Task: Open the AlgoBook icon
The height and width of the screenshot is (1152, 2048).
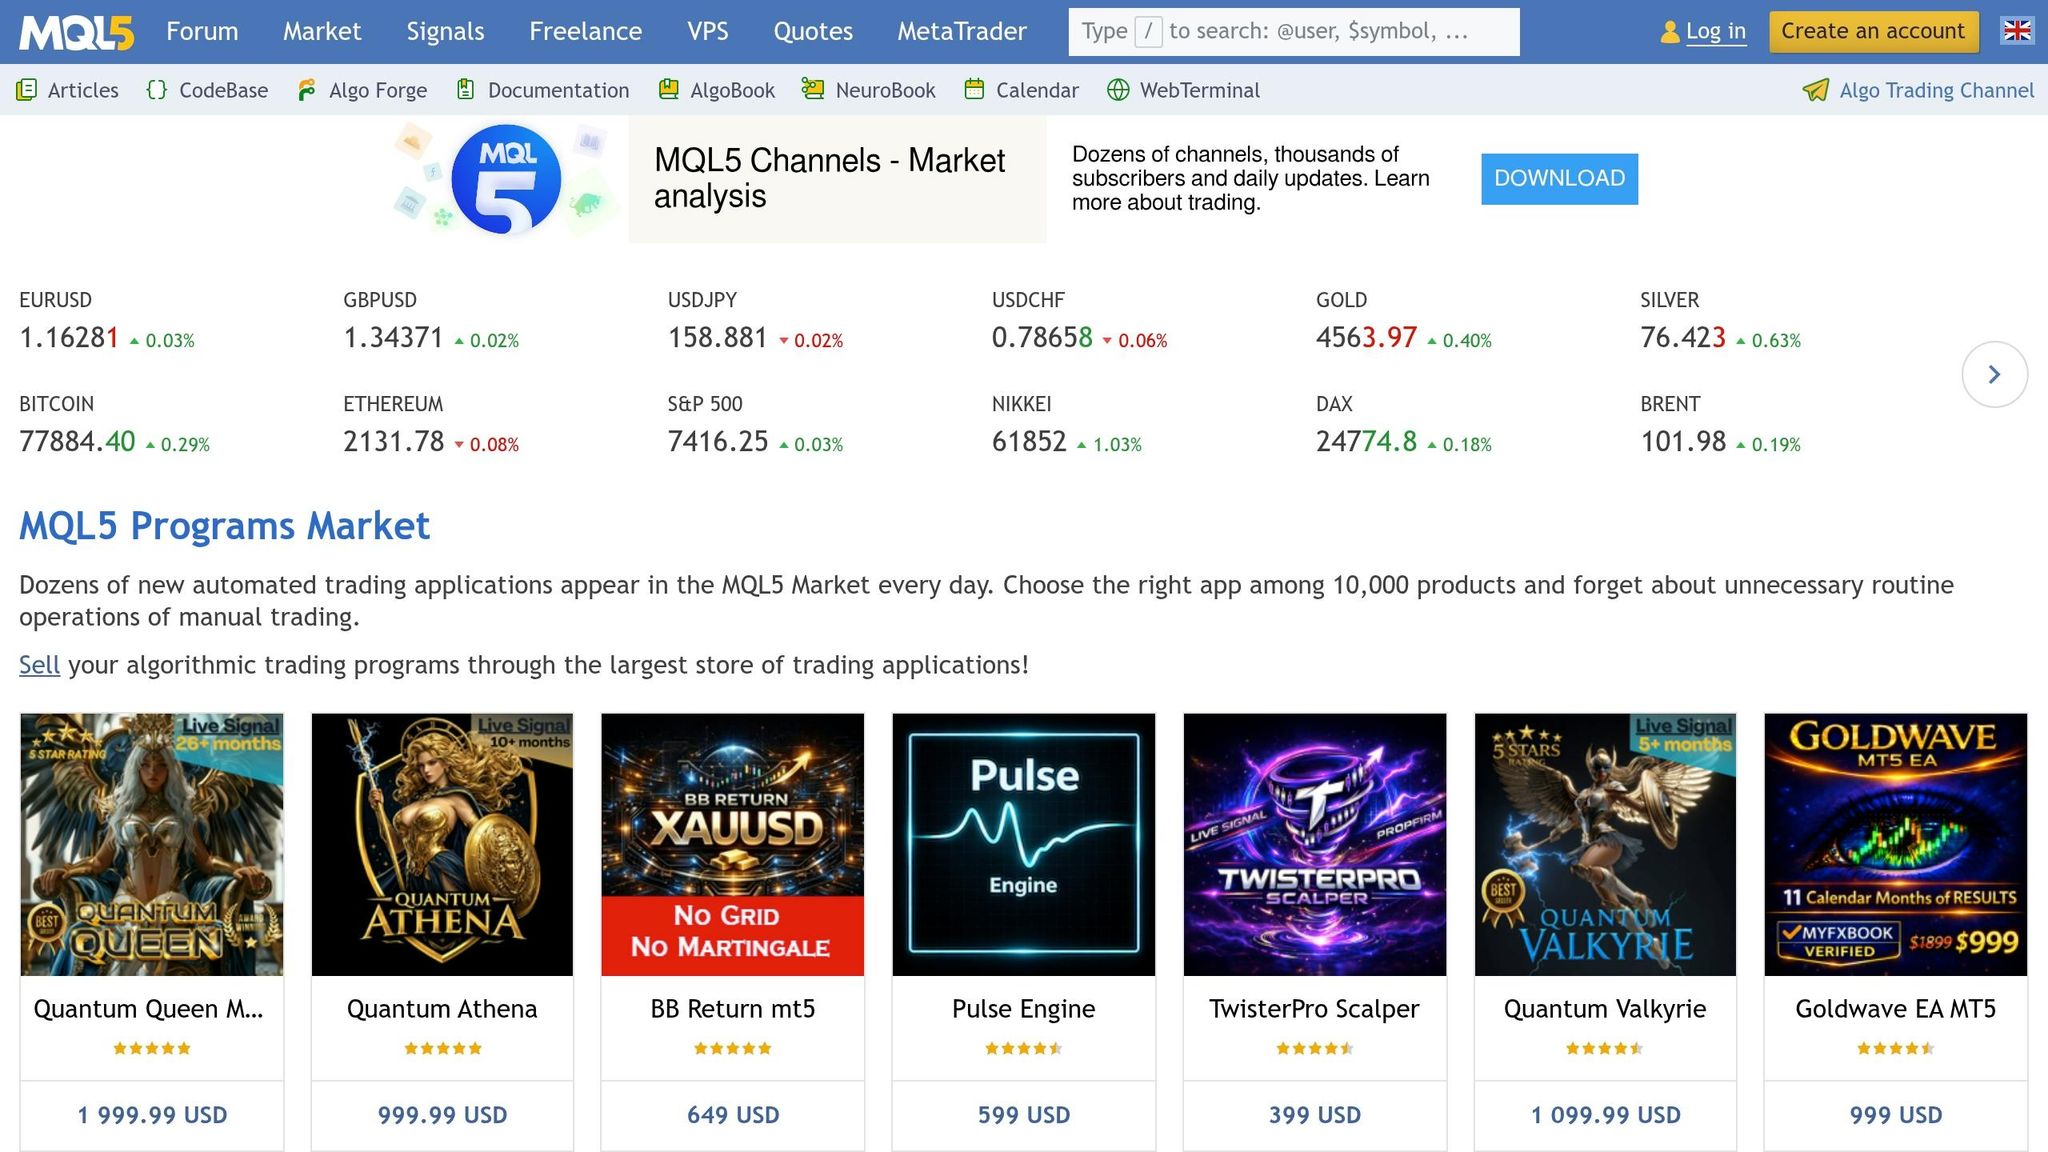Action: click(x=669, y=90)
